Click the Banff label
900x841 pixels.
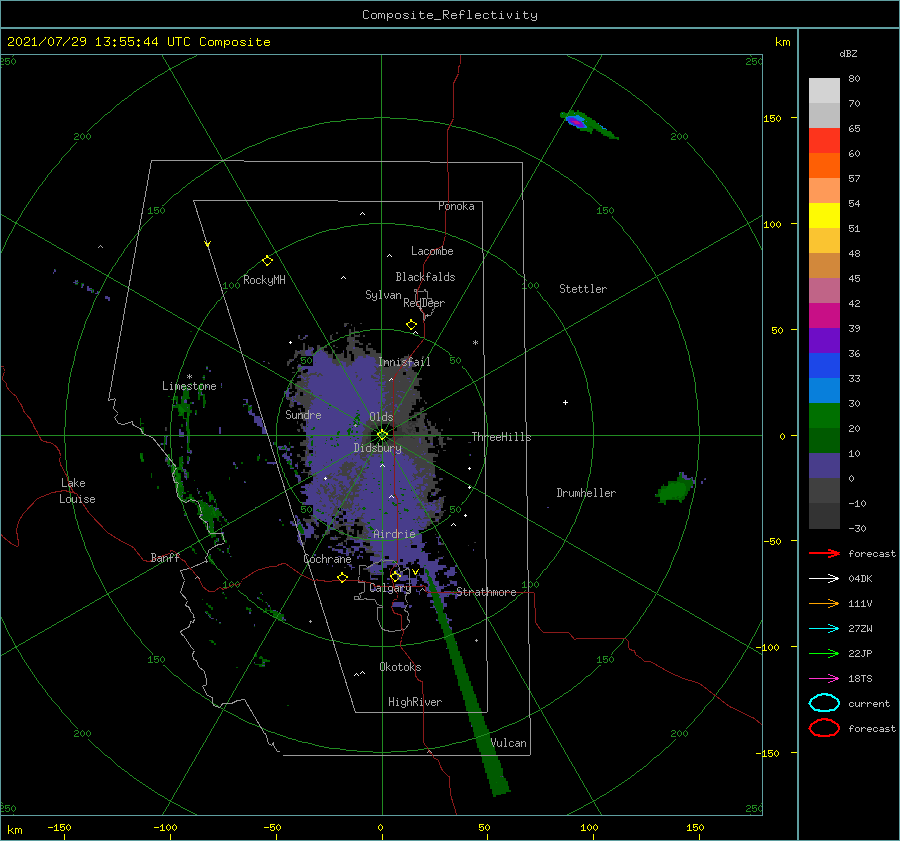(x=165, y=557)
